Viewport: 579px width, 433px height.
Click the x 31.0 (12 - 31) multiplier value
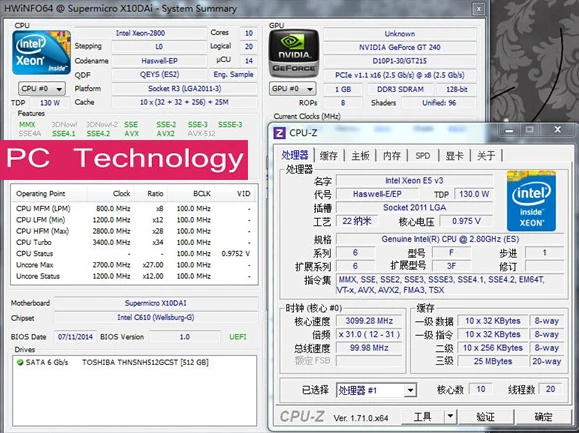[x=369, y=334]
